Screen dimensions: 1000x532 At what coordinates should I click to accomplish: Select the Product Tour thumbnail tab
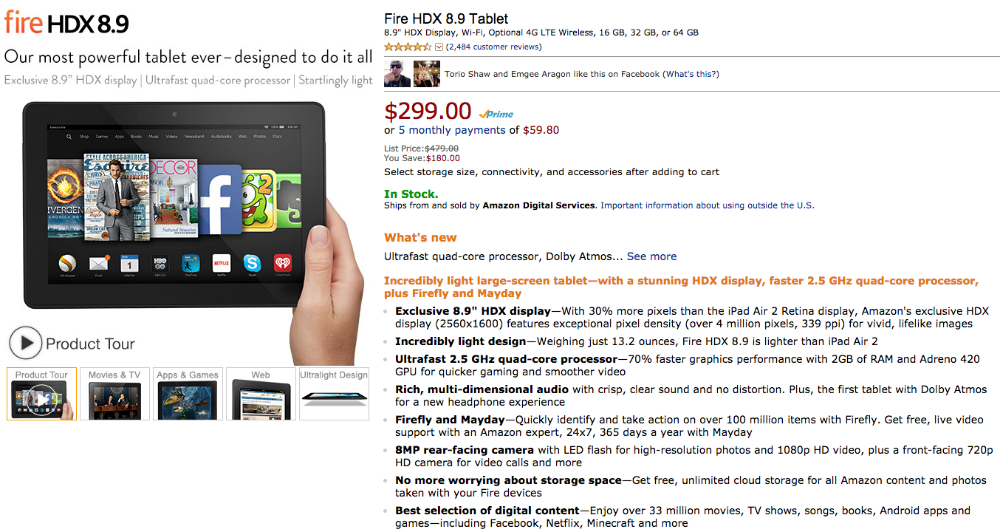tap(41, 394)
